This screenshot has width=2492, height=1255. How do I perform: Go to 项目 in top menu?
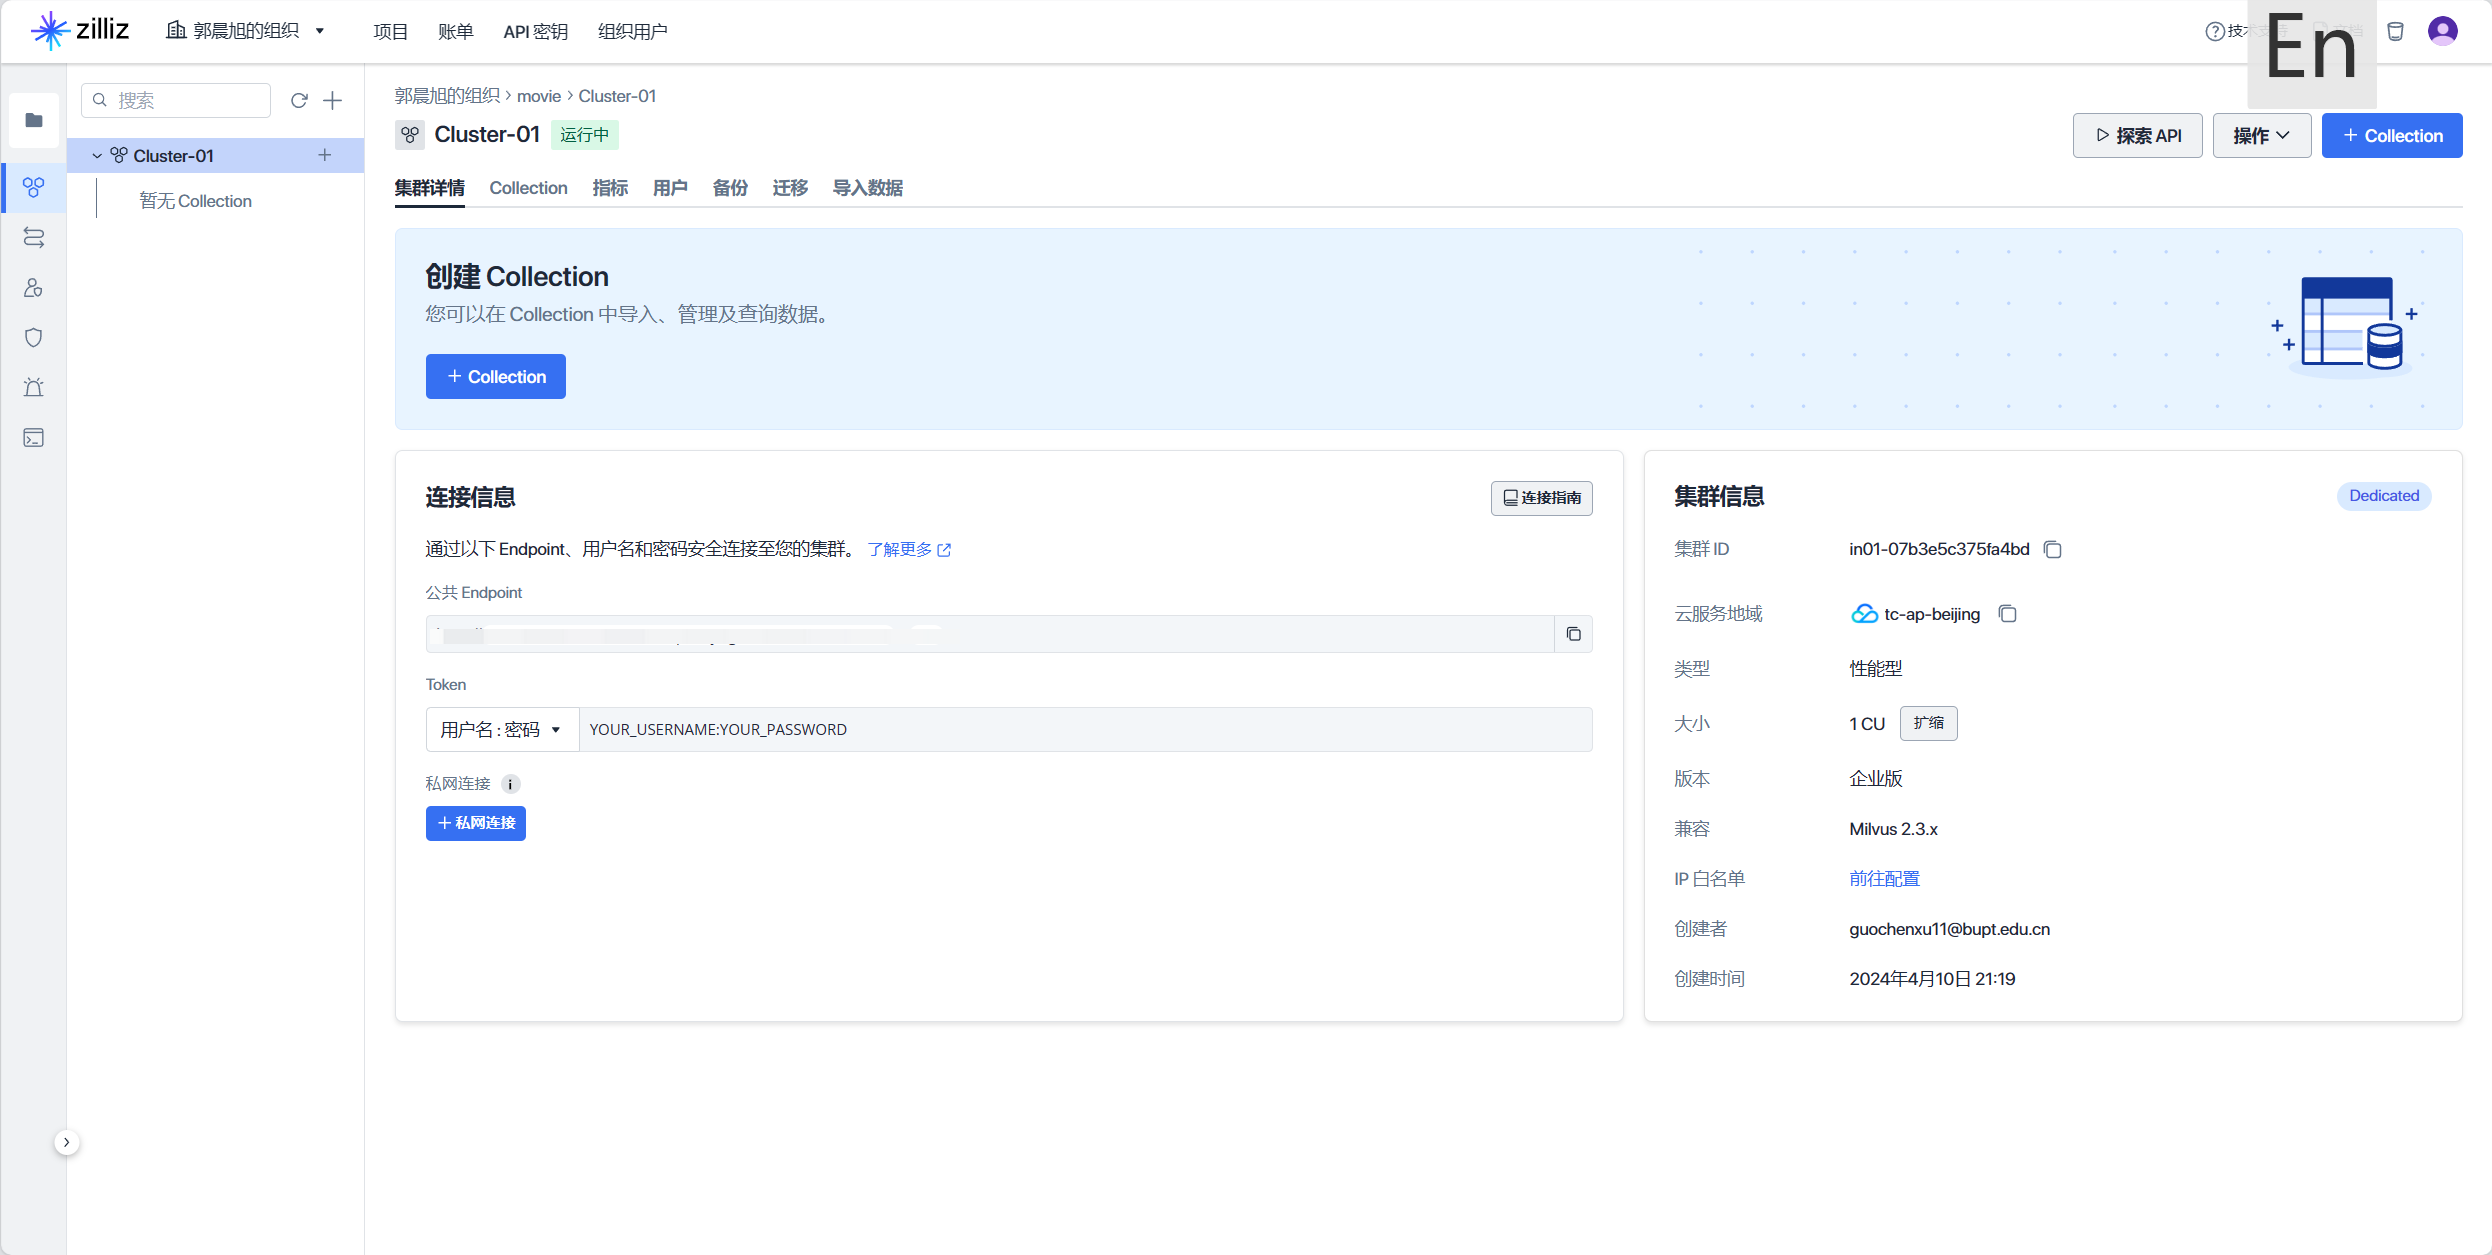[390, 31]
